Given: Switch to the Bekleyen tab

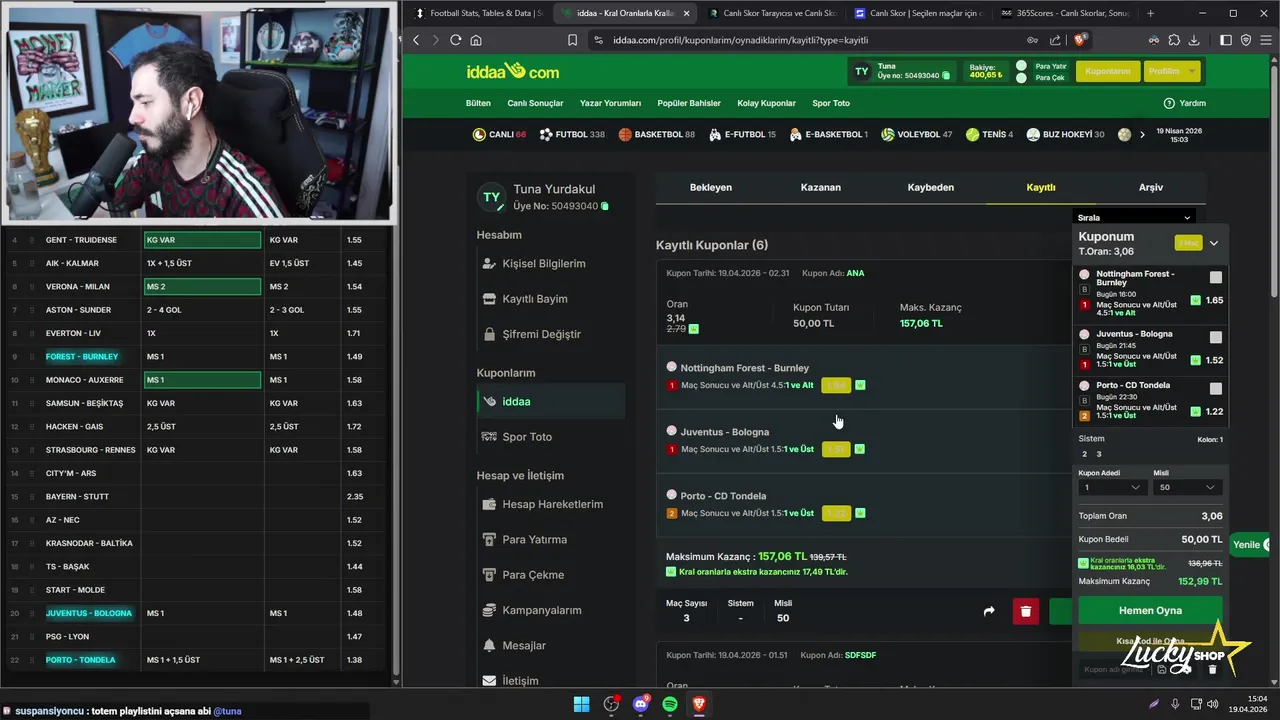Looking at the screenshot, I should (x=711, y=187).
